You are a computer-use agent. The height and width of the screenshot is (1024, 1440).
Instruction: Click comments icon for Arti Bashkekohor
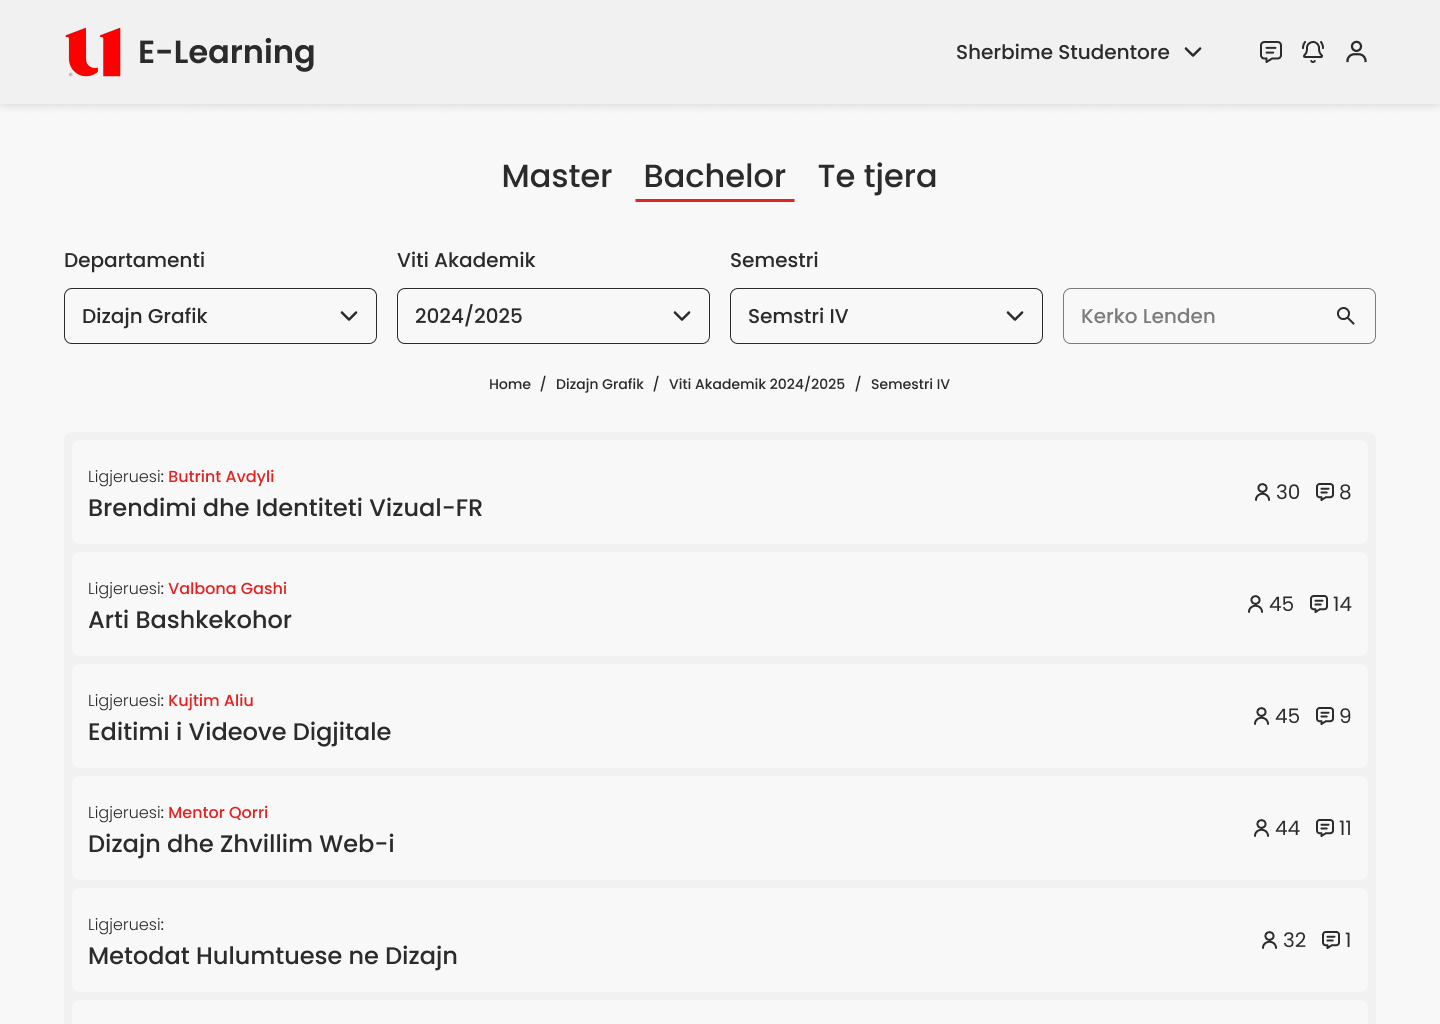point(1319,604)
